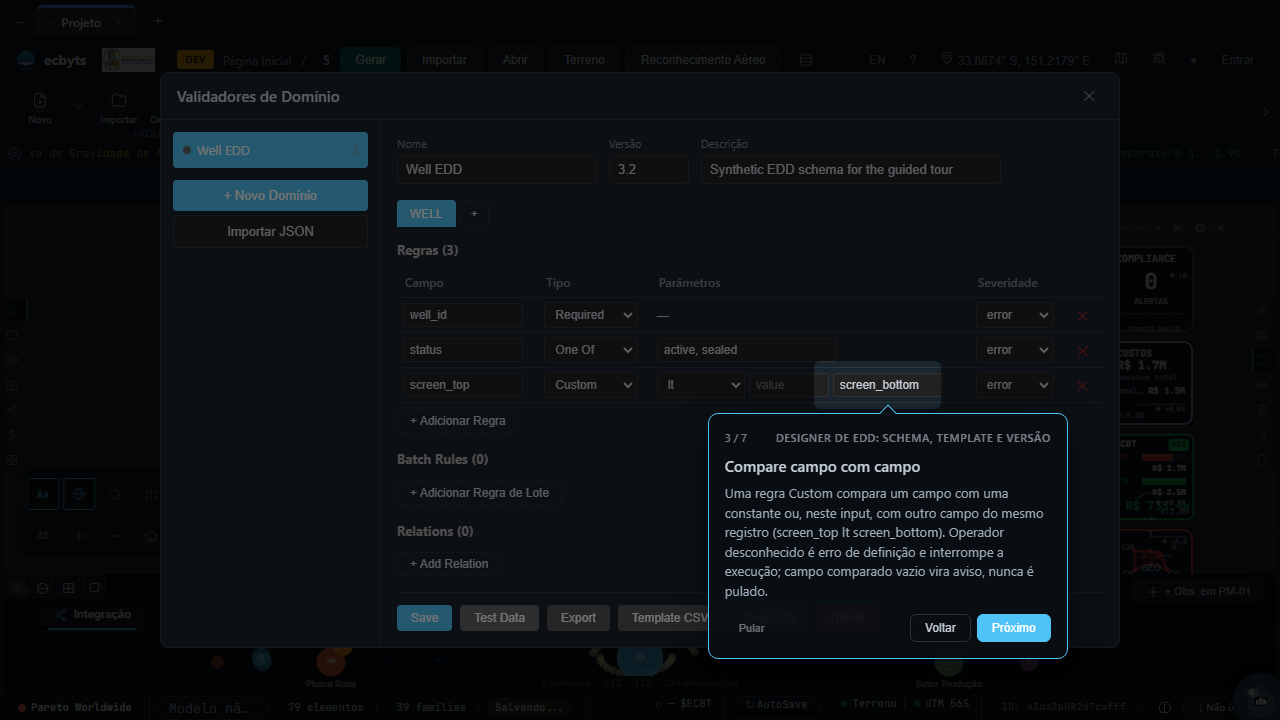Switch language with EN toggle
Viewport: 1280px width, 720px height.
coord(877,60)
